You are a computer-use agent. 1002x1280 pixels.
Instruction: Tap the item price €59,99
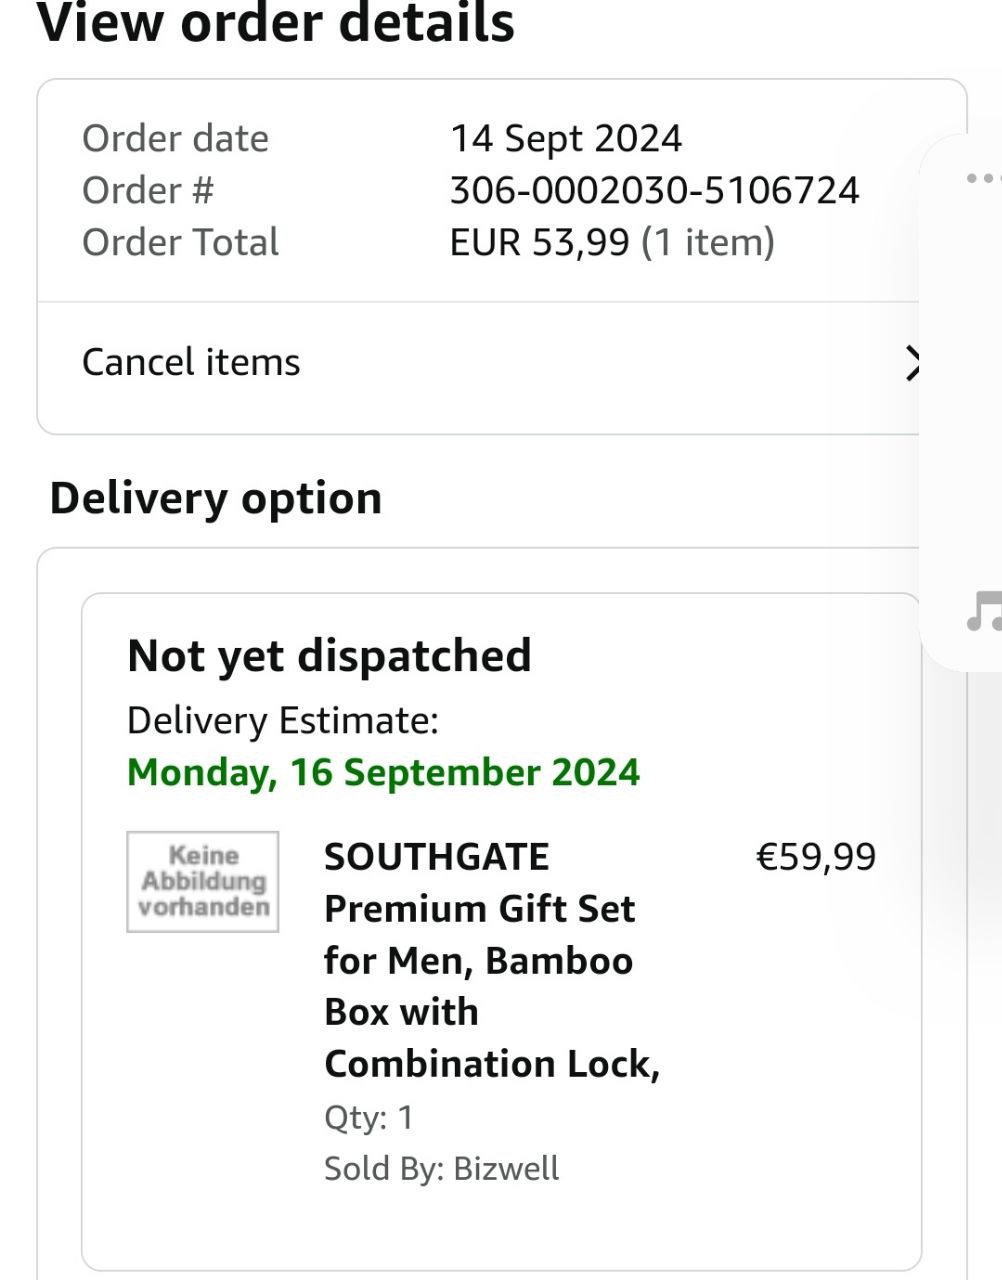click(x=815, y=857)
